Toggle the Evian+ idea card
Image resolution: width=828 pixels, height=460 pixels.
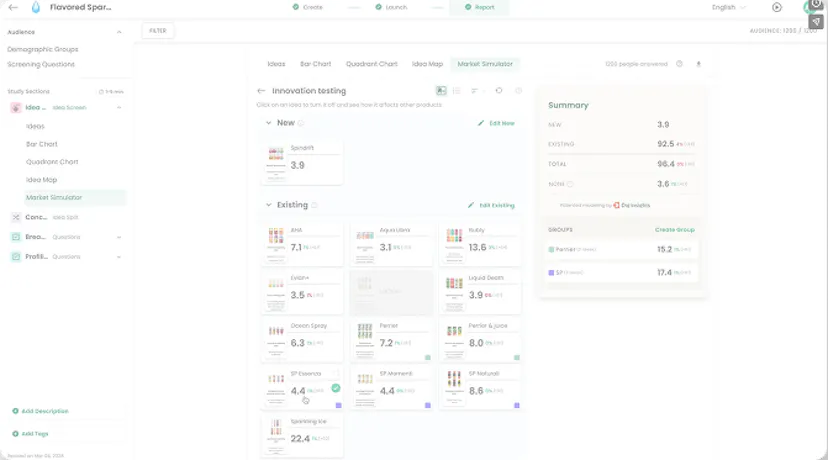(302, 292)
